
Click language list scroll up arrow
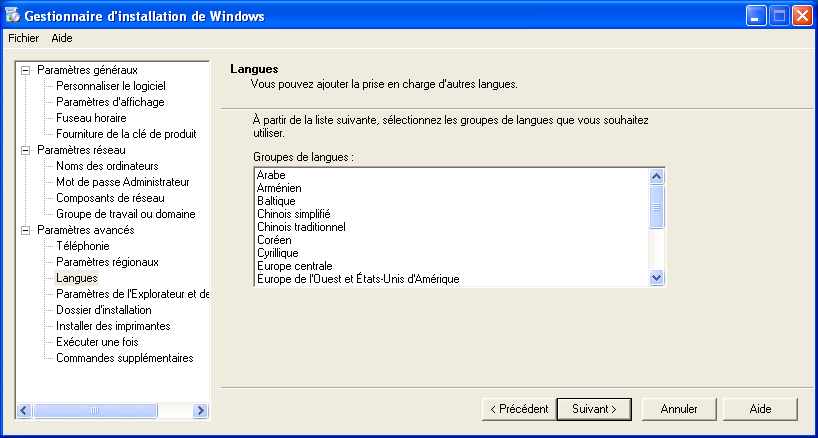click(x=656, y=176)
